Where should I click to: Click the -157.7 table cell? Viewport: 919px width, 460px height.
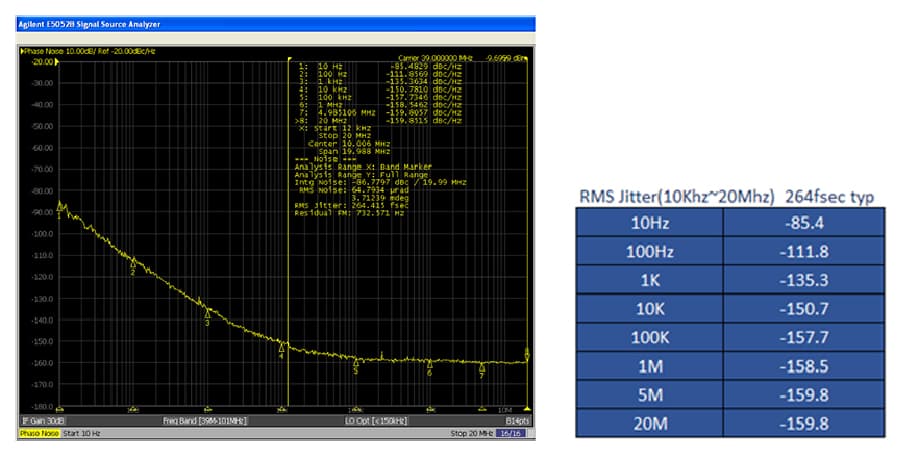pyautogui.click(x=804, y=338)
